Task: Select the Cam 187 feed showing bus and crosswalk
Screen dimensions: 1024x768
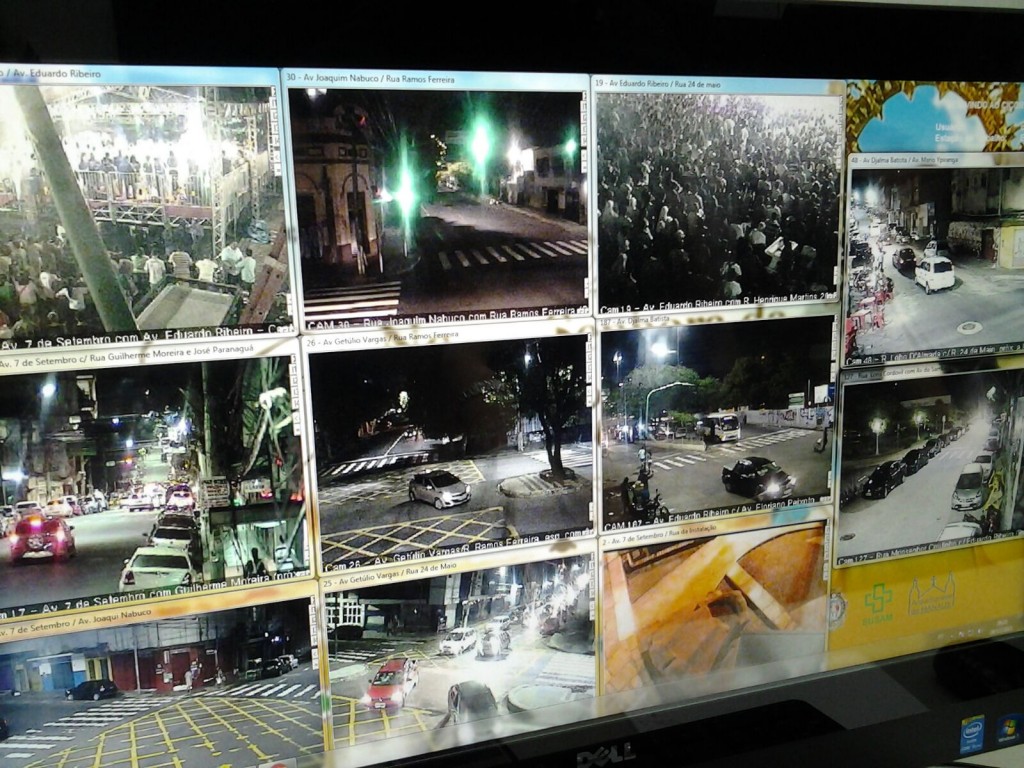Action: [717, 419]
